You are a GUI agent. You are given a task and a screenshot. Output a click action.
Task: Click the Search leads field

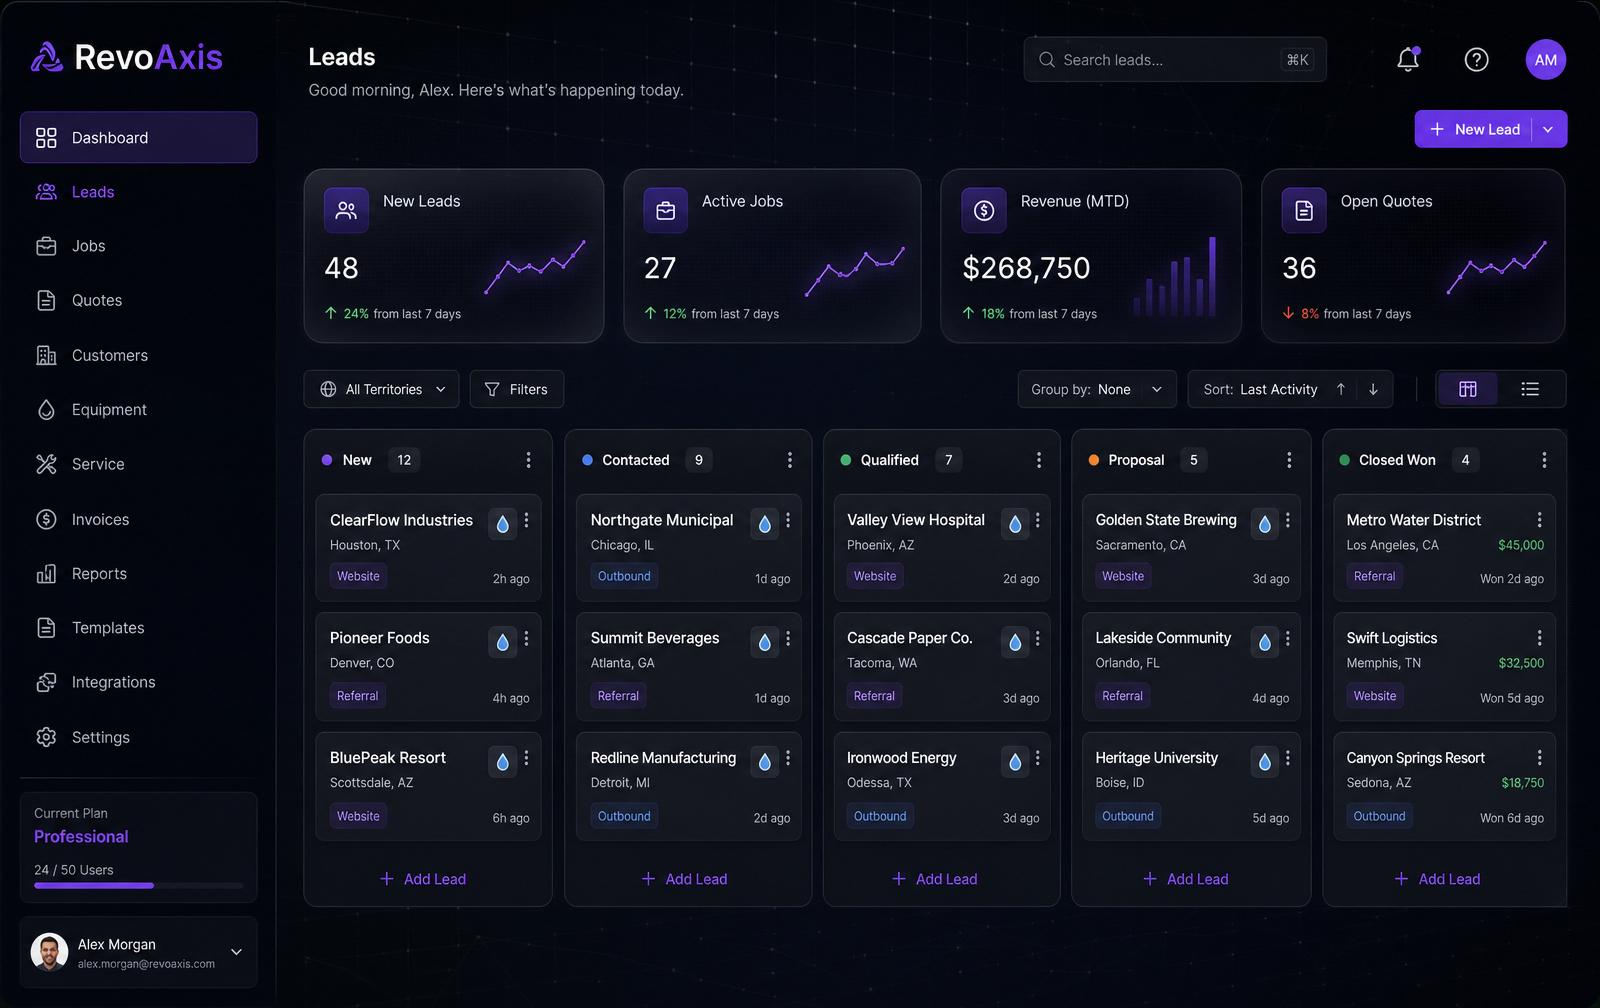pos(1175,60)
